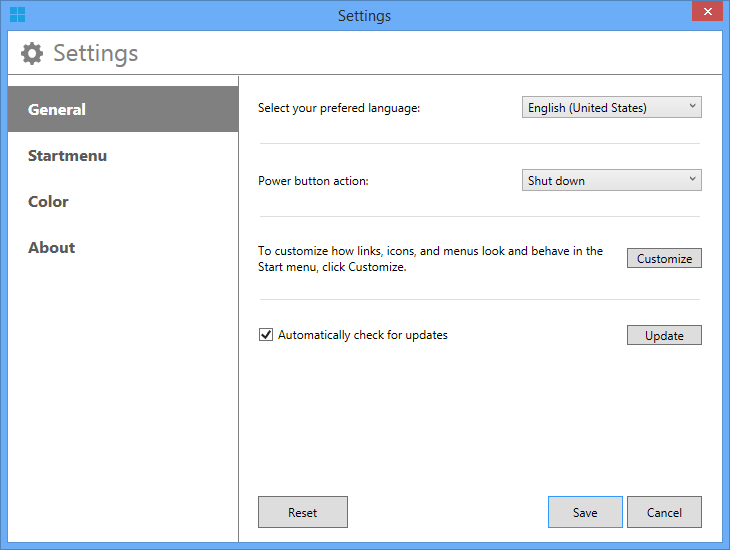This screenshot has width=730, height=550.
Task: Click the Customize button
Action: coord(664,258)
